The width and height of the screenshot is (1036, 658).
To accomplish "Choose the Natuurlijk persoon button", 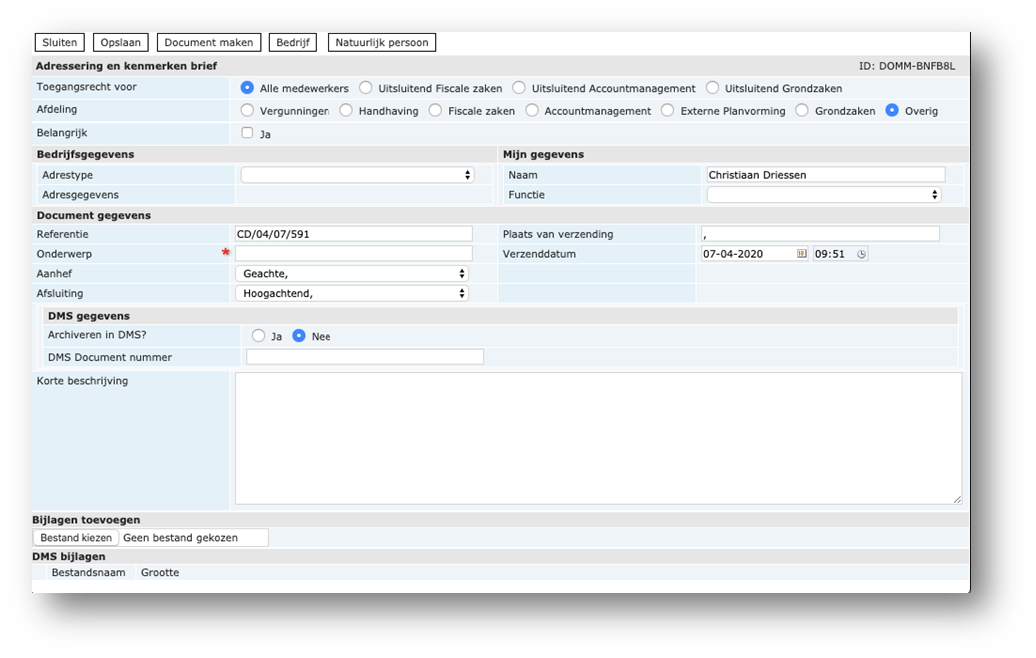I will click(x=382, y=43).
